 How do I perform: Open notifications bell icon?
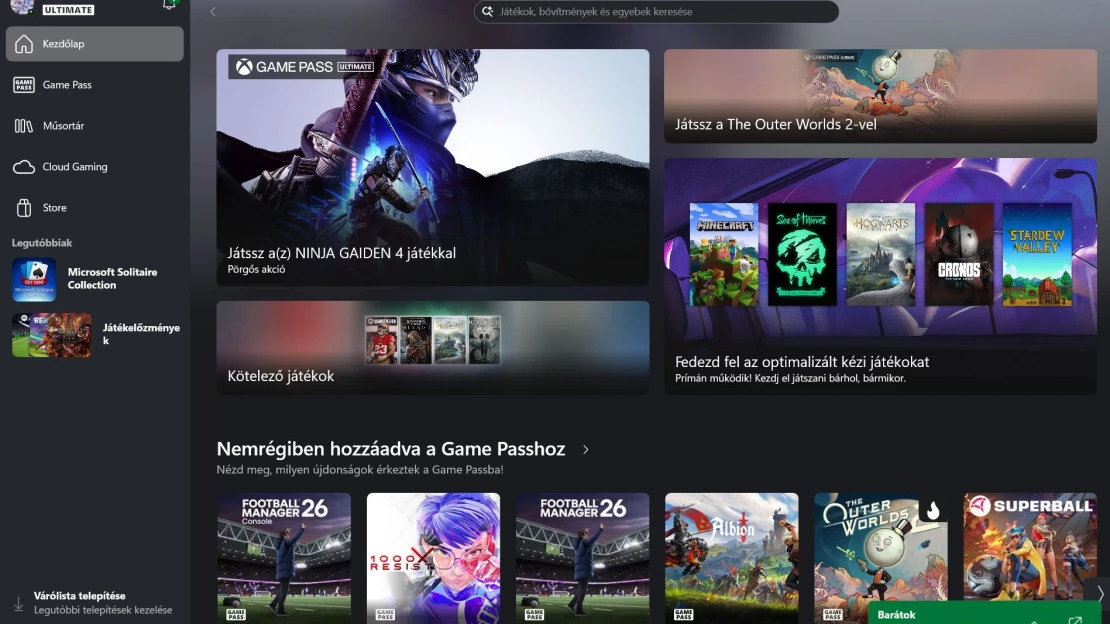(x=168, y=4)
